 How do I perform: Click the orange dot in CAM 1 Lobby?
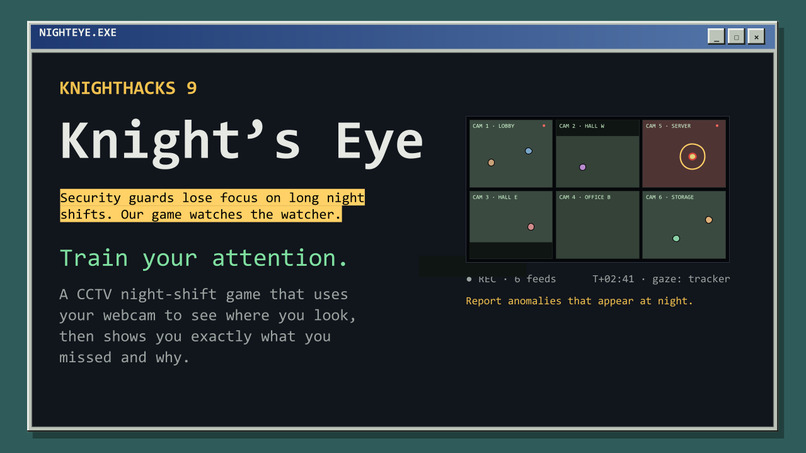[x=491, y=162]
